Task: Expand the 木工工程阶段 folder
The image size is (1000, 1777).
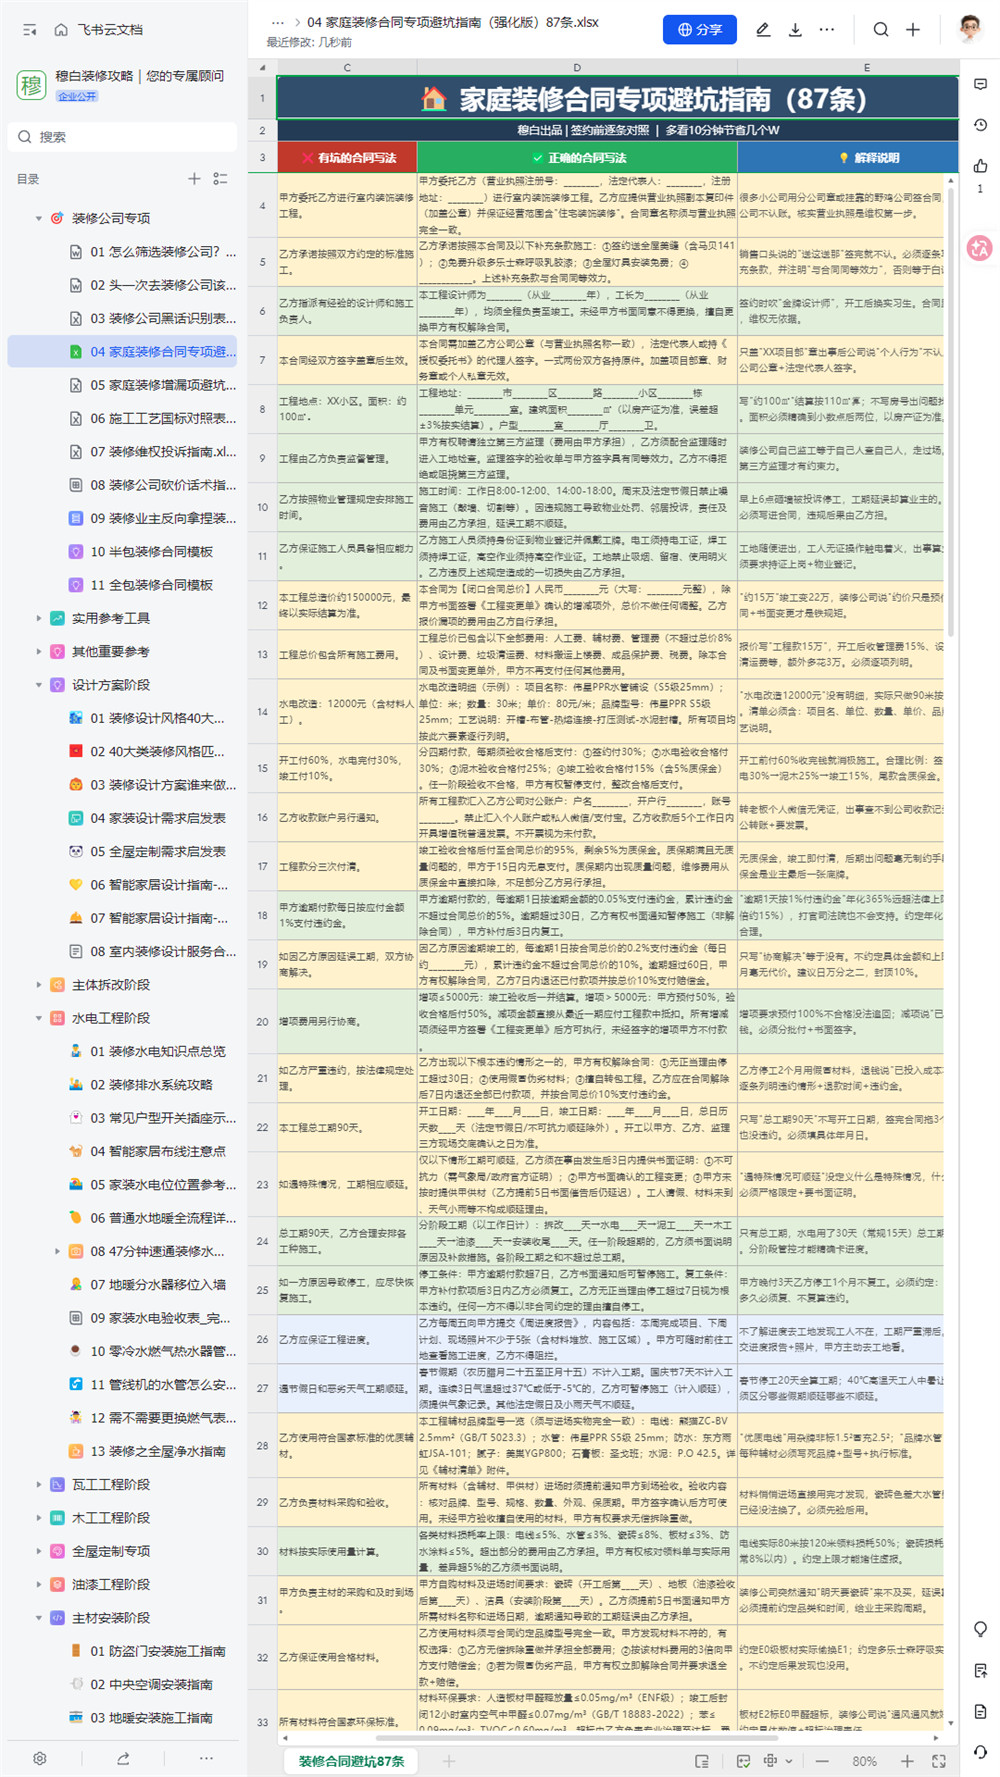Action: [39, 1518]
